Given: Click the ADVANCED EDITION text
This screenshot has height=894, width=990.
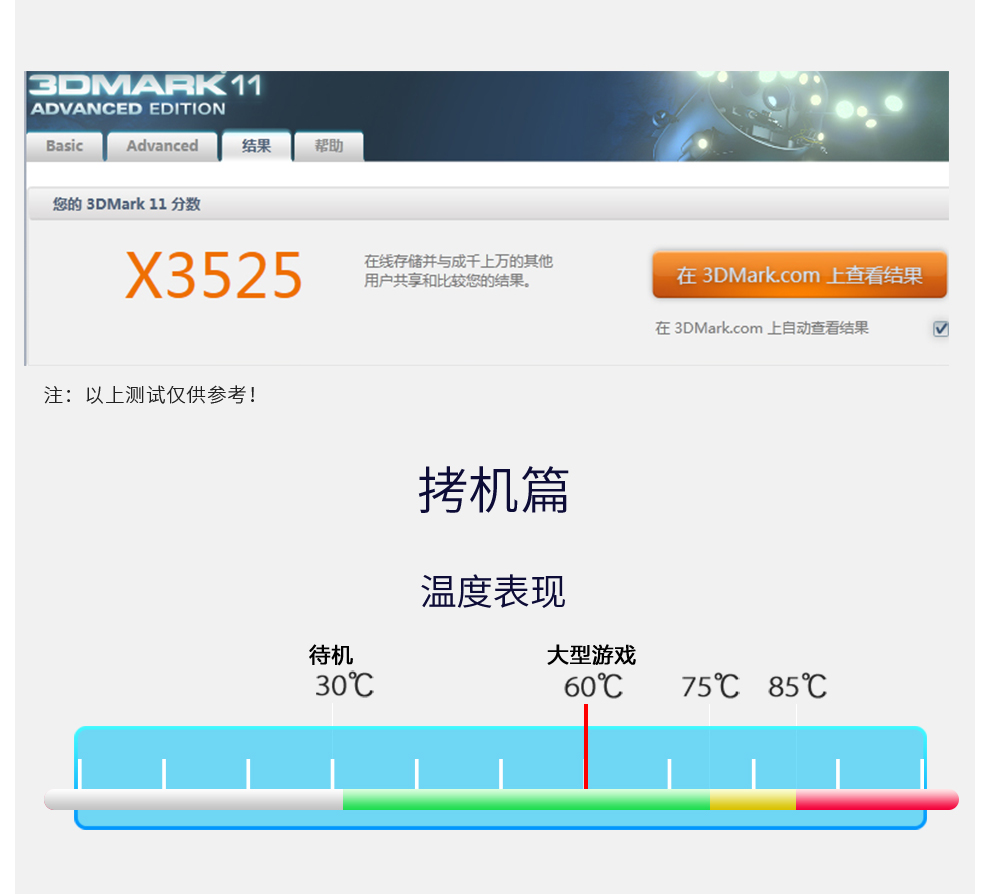Looking at the screenshot, I should 128,109.
